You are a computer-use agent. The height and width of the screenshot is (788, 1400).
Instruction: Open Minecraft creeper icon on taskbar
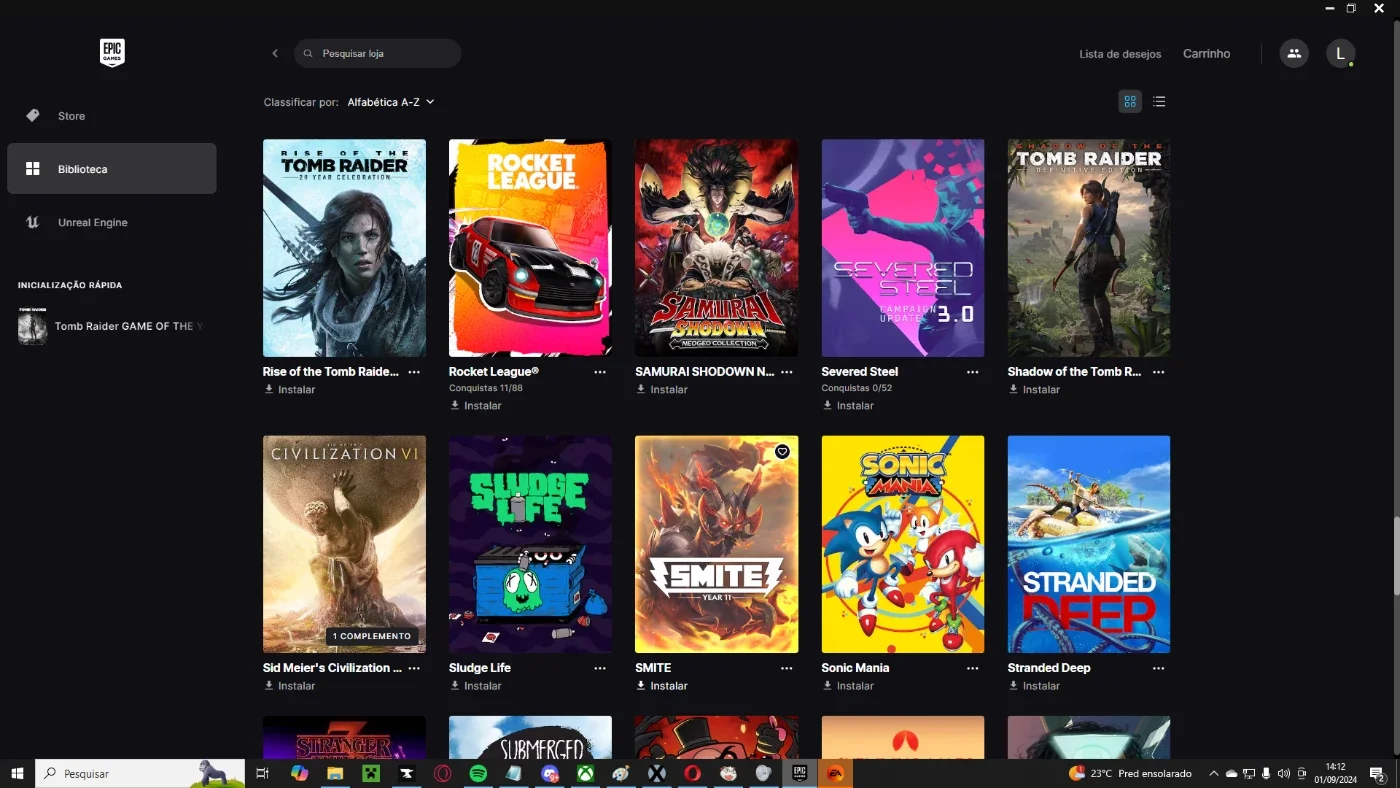tap(371, 773)
